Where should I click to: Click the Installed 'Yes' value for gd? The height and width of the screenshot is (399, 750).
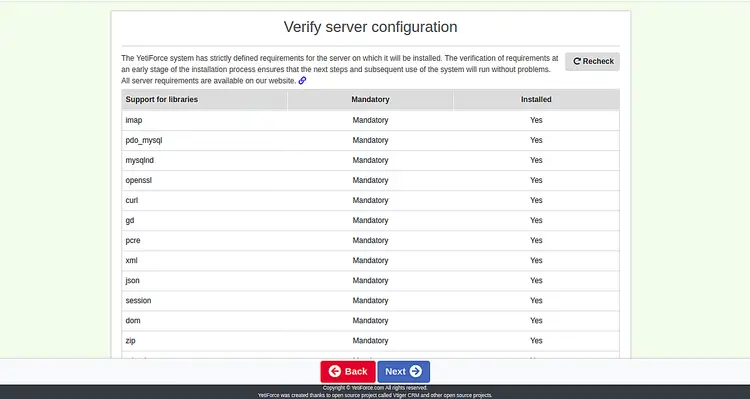(x=536, y=221)
